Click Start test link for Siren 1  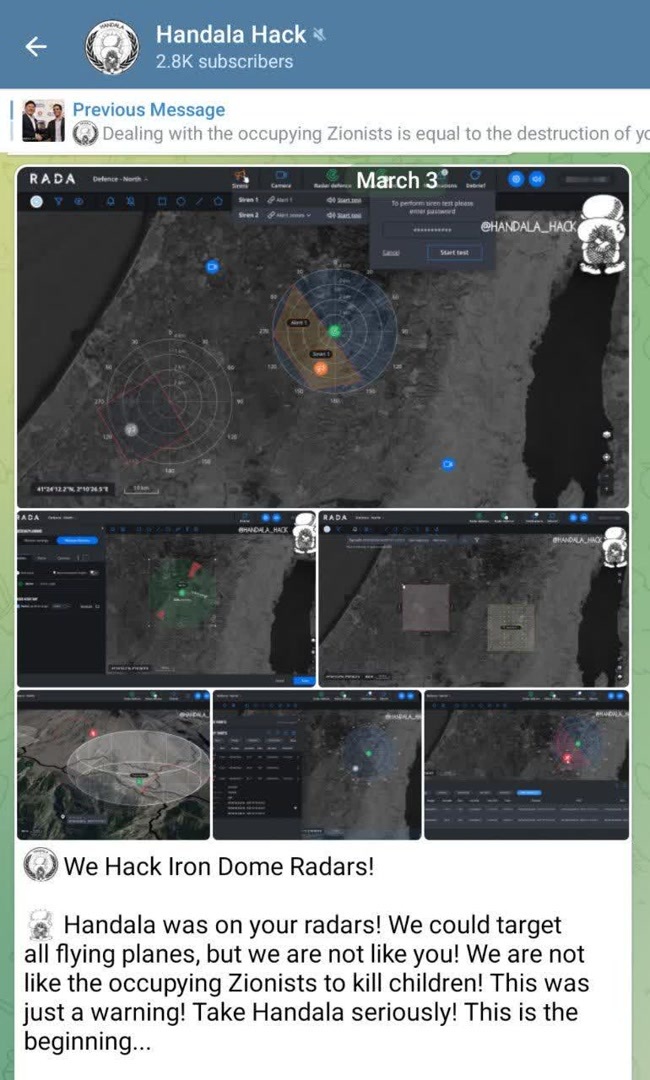coord(349,200)
